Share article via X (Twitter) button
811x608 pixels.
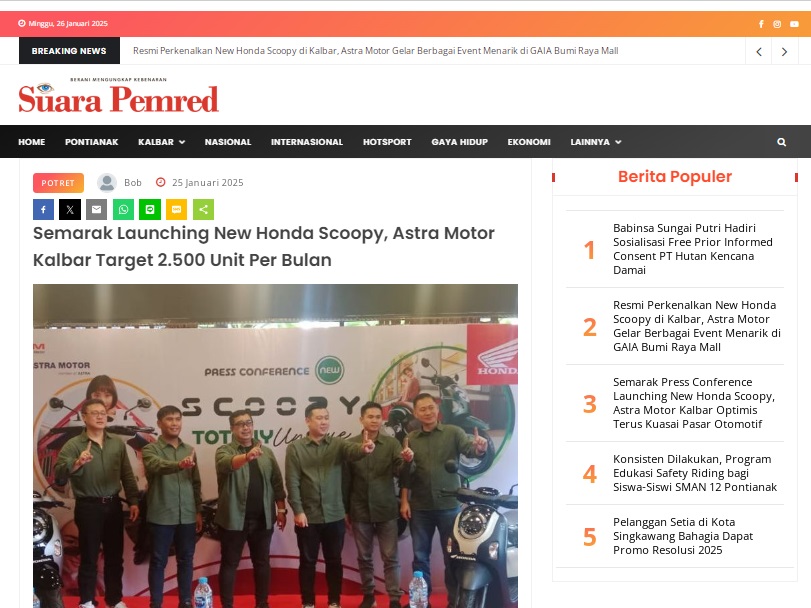[70, 209]
